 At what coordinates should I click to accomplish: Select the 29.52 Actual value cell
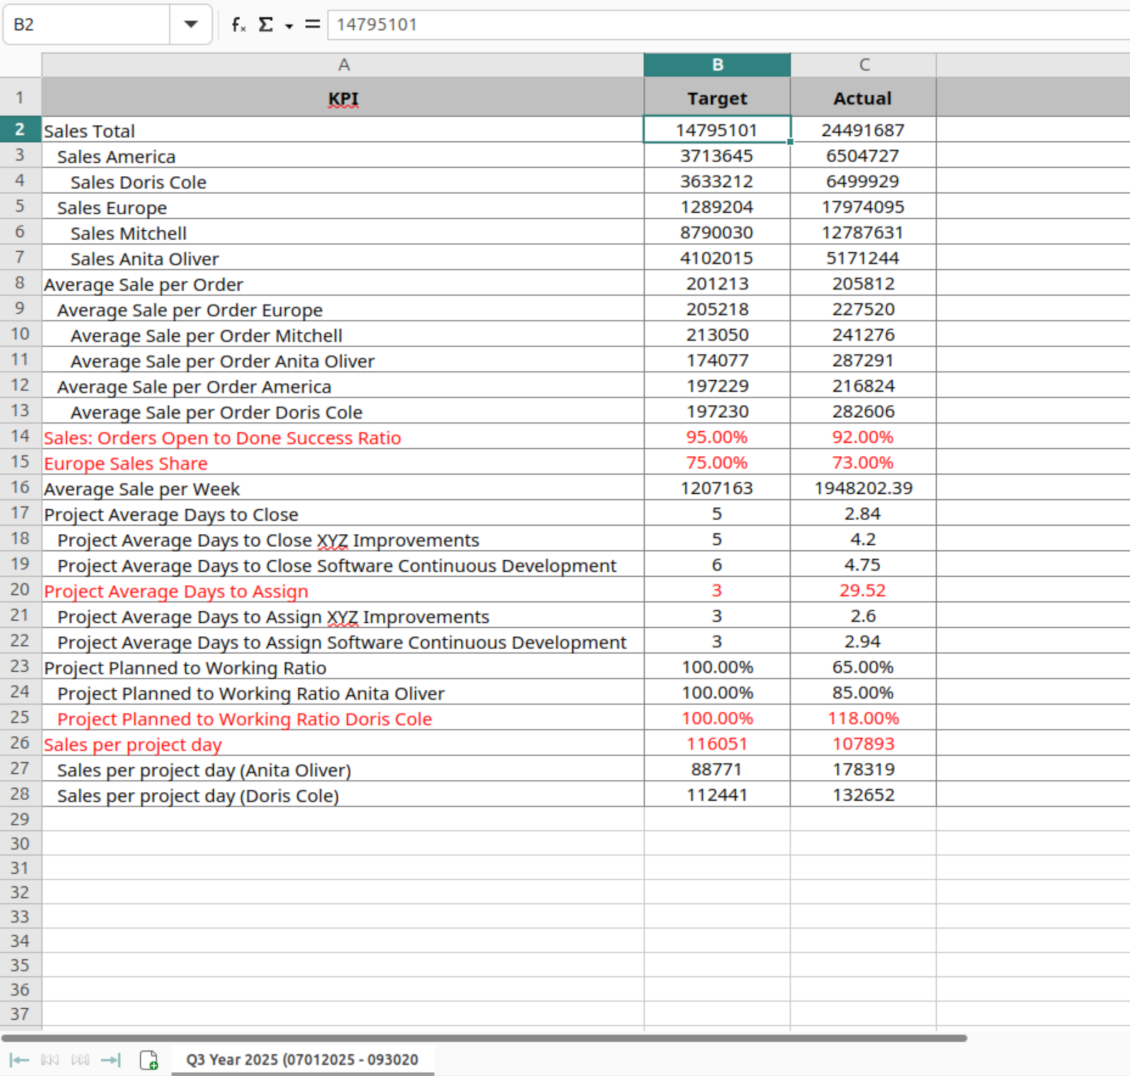tap(863, 590)
